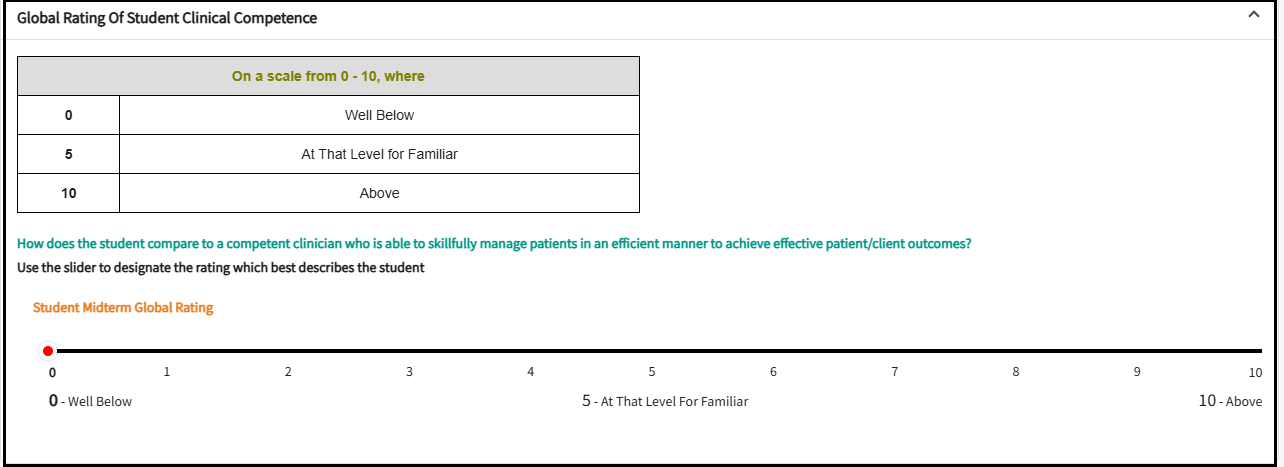This screenshot has width=1284, height=467.
Task: Set slider to tick mark 1
Action: tap(167, 351)
